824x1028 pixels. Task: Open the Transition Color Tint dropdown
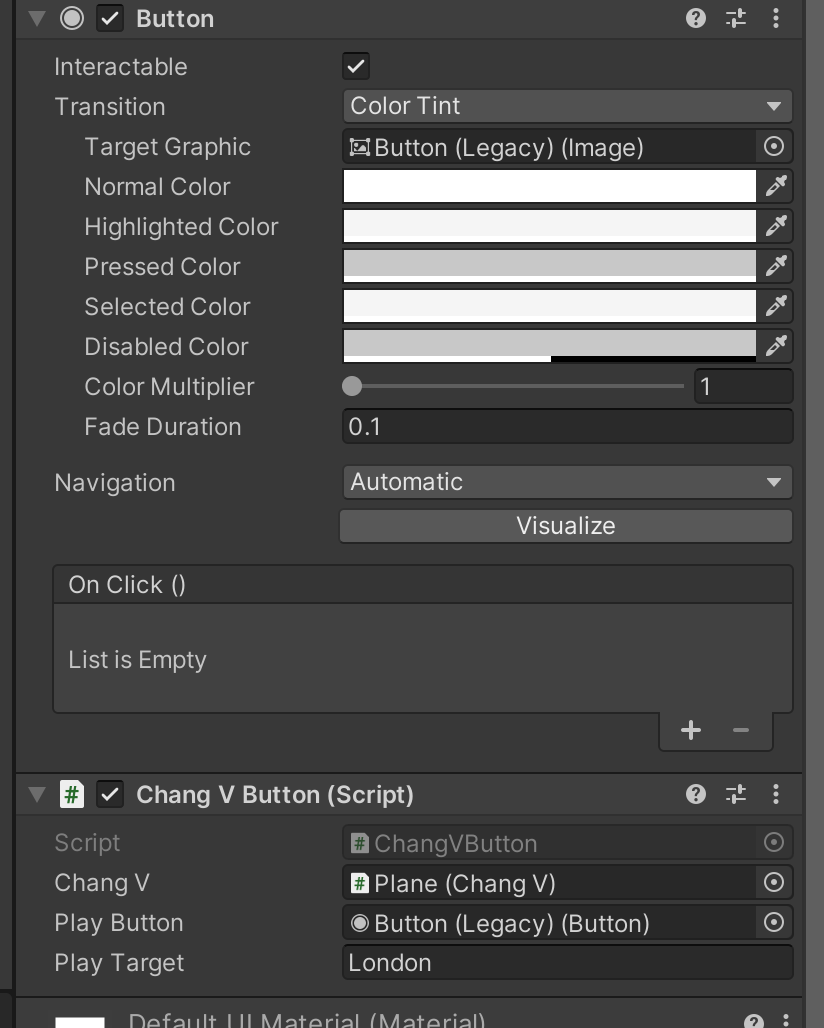566,106
